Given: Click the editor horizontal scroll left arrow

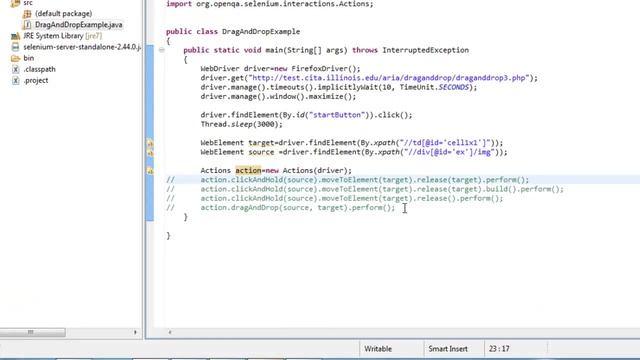Looking at the screenshot, I should pyautogui.click(x=170, y=332).
